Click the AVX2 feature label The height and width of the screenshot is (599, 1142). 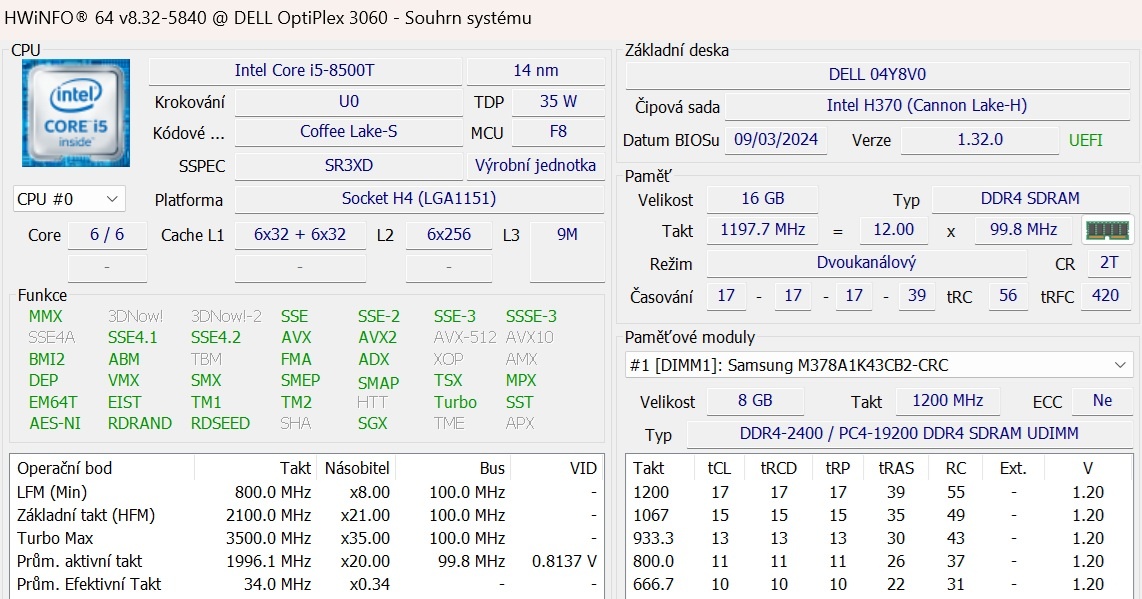tap(377, 338)
